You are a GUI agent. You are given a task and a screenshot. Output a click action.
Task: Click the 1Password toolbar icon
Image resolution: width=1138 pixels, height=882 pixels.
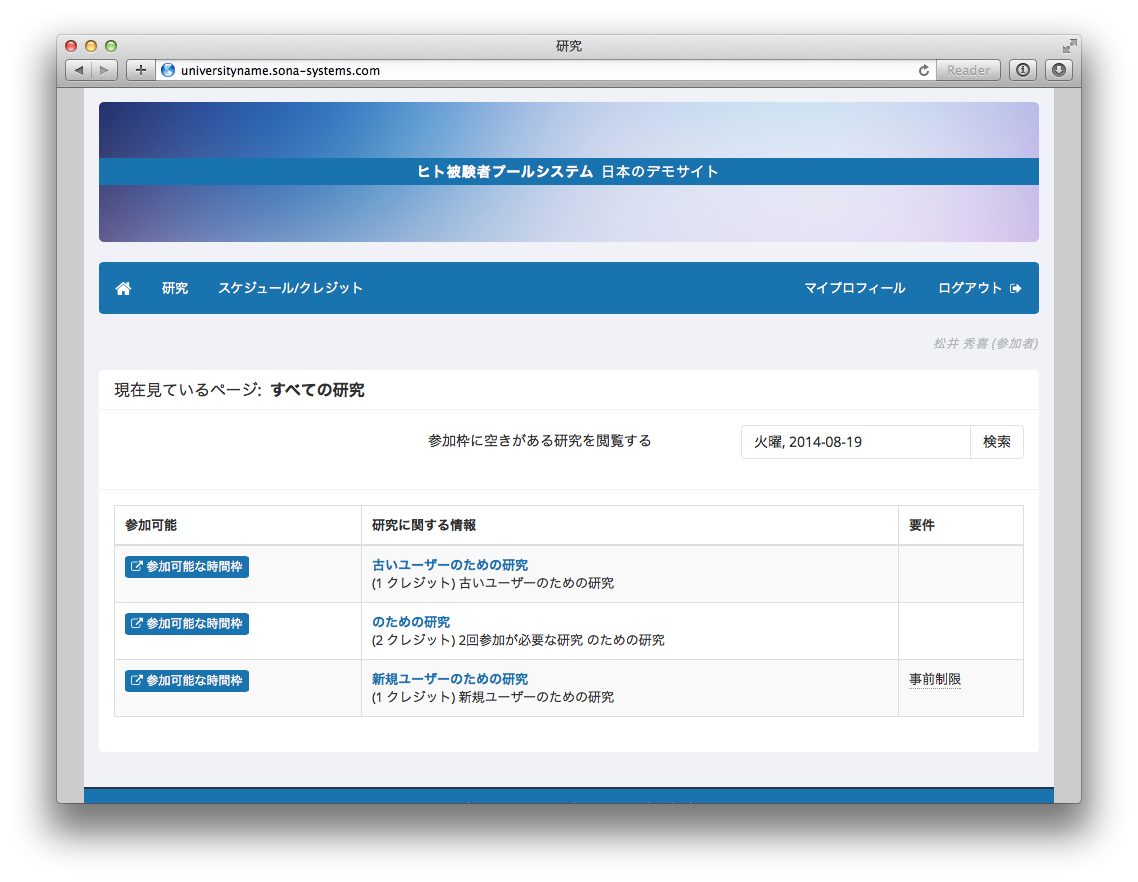(1023, 70)
